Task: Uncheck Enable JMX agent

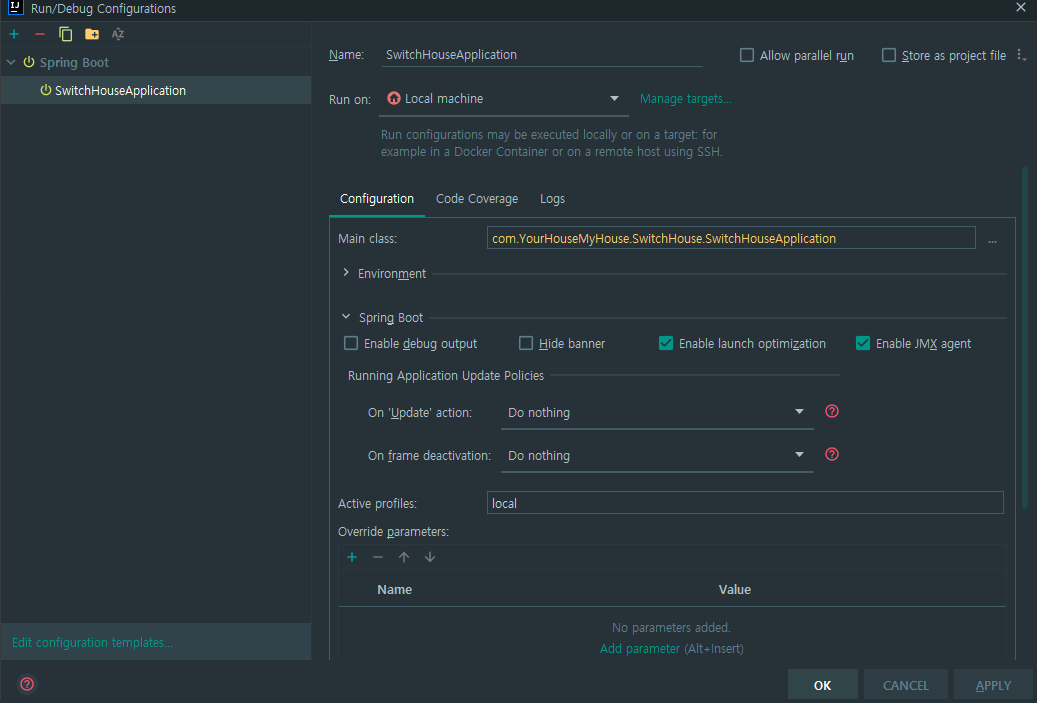Action: (862, 343)
